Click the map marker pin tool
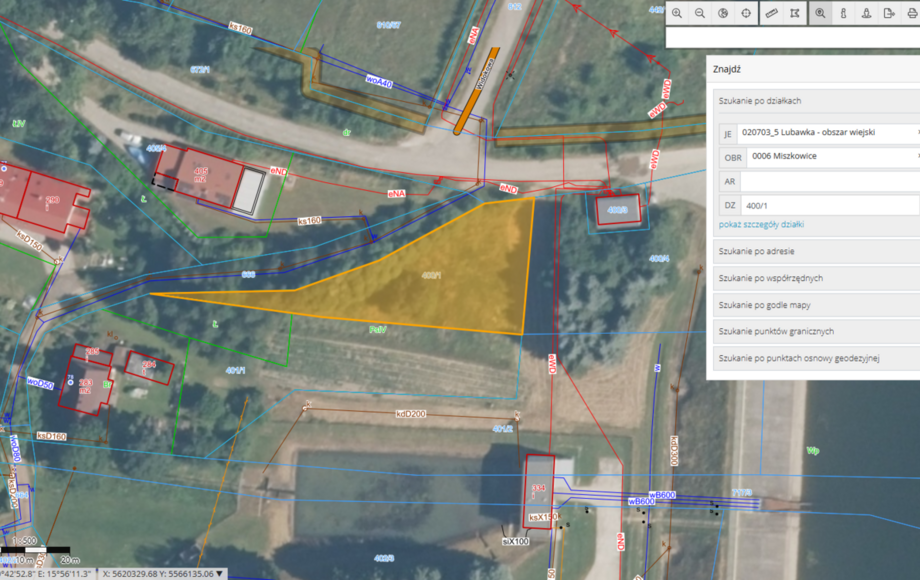This screenshot has height=580, width=920. 866,13
